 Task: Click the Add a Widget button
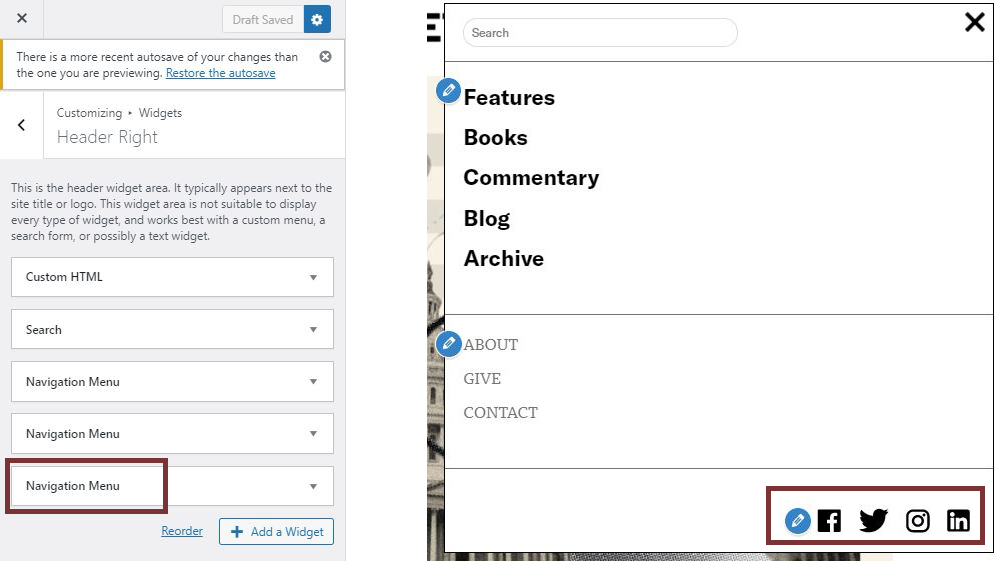276,532
